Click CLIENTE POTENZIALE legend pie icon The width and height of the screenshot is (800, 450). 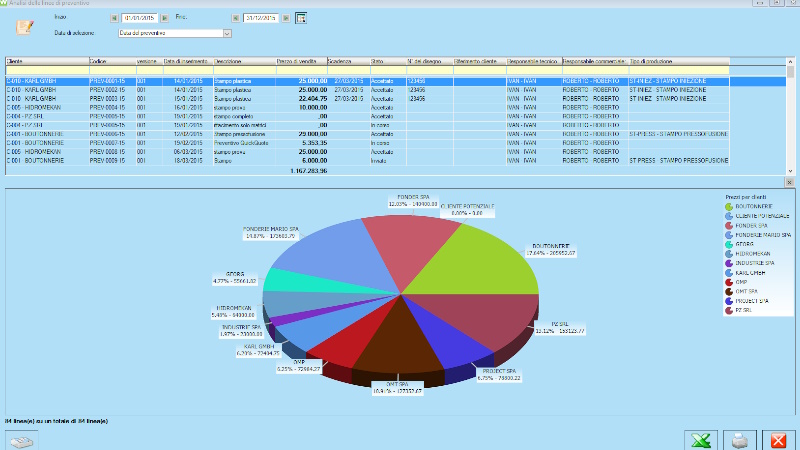click(729, 216)
